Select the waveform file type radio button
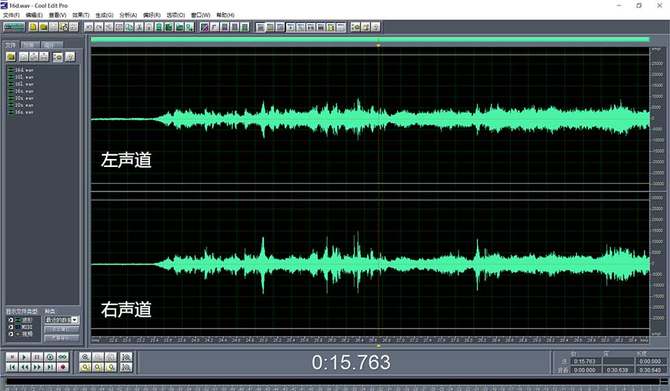The width and height of the screenshot is (670, 391). tap(11, 320)
